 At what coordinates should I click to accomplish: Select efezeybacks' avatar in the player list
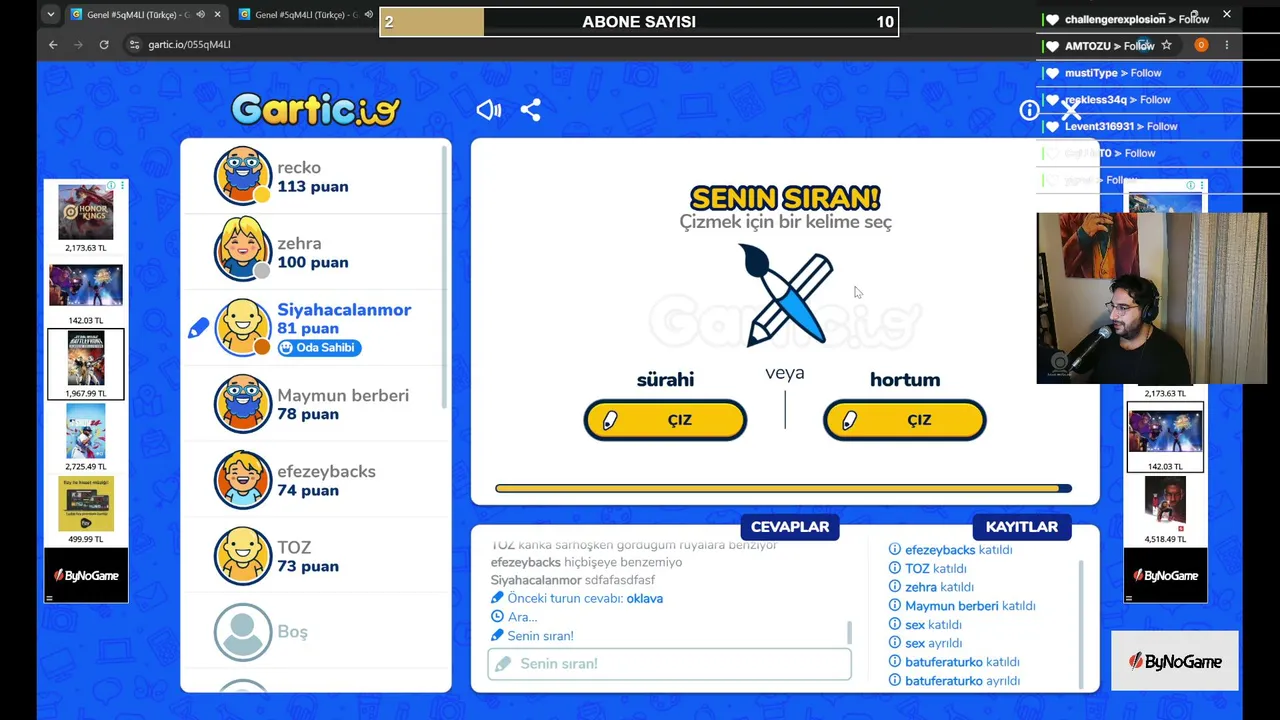(x=242, y=480)
